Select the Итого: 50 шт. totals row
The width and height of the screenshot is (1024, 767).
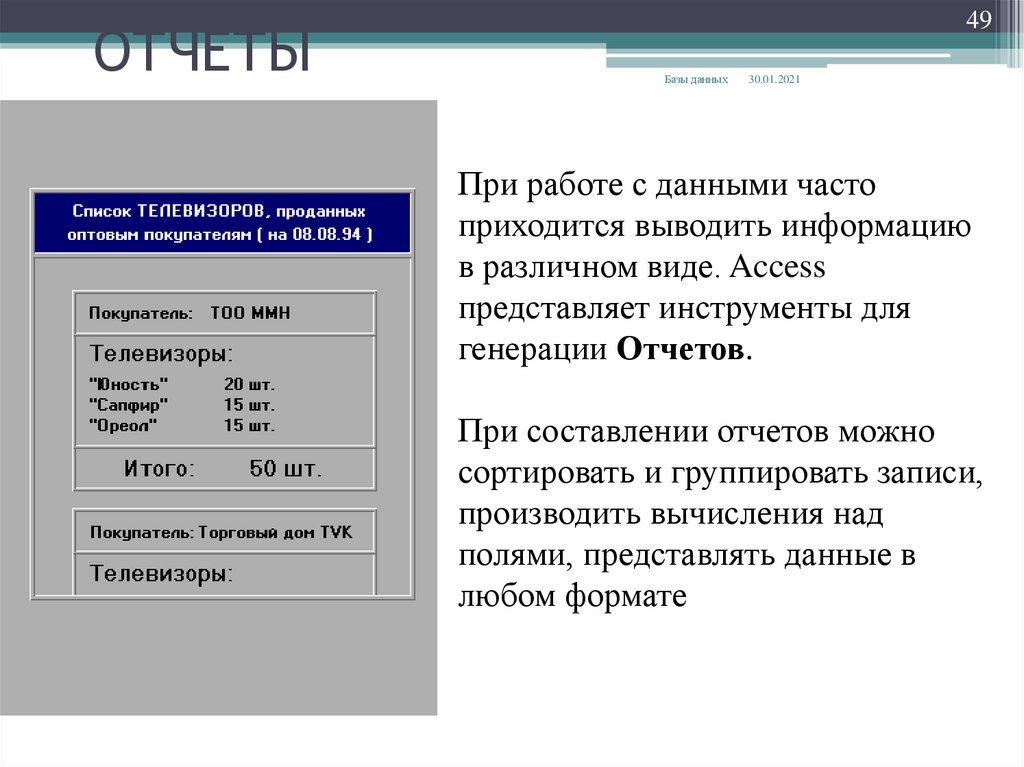click(222, 466)
